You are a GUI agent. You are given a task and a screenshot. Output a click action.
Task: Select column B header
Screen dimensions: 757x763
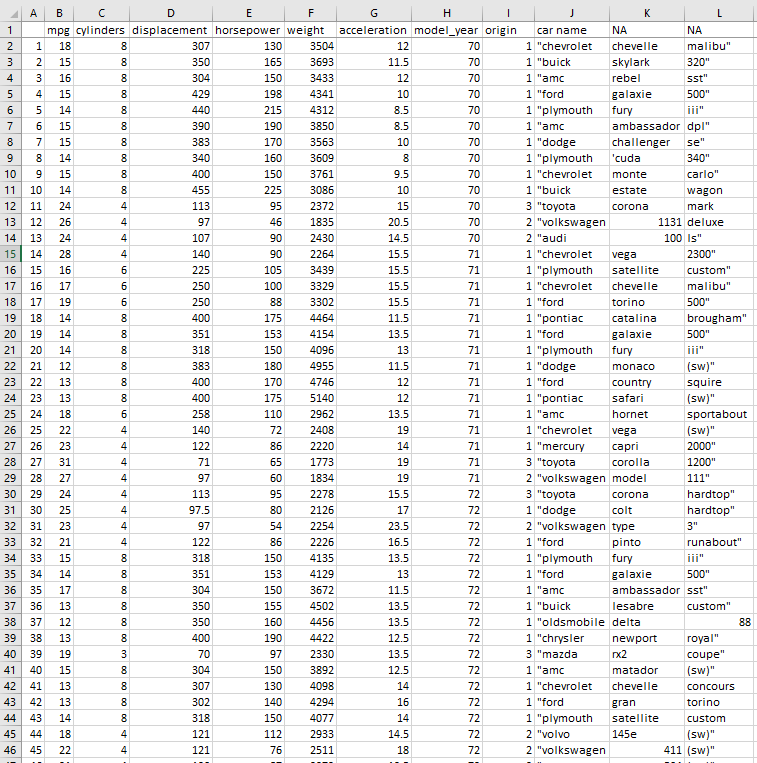(x=59, y=13)
